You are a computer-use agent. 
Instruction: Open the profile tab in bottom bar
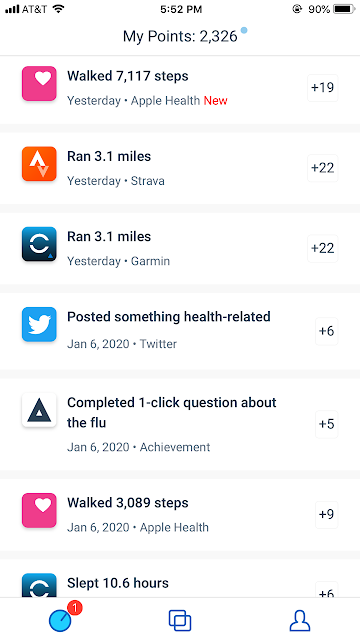click(x=300, y=620)
